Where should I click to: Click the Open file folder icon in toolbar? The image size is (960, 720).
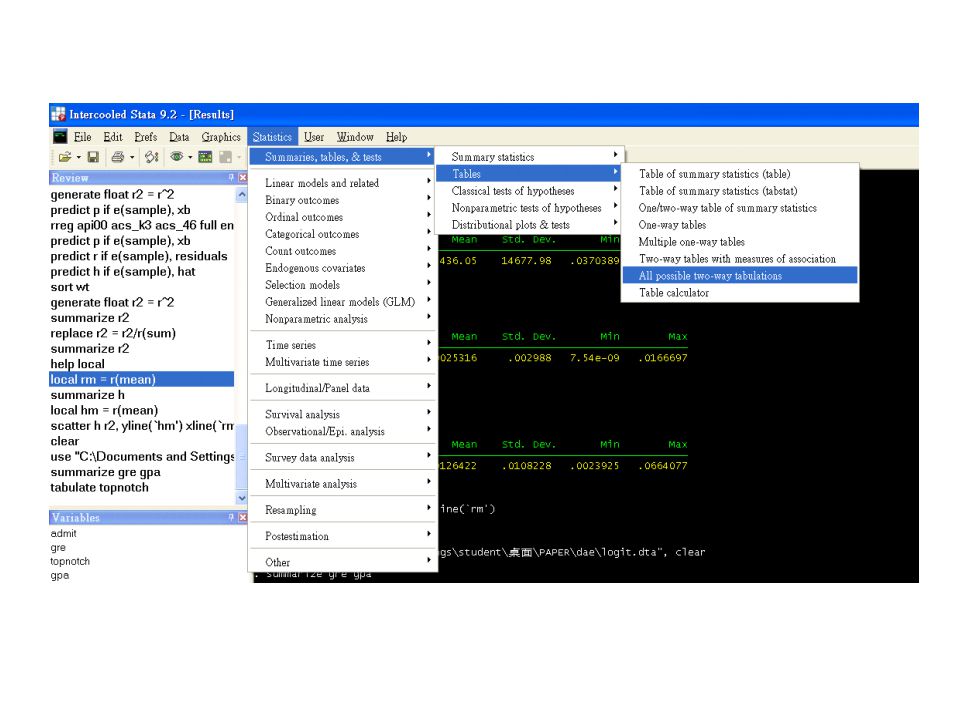click(64, 157)
